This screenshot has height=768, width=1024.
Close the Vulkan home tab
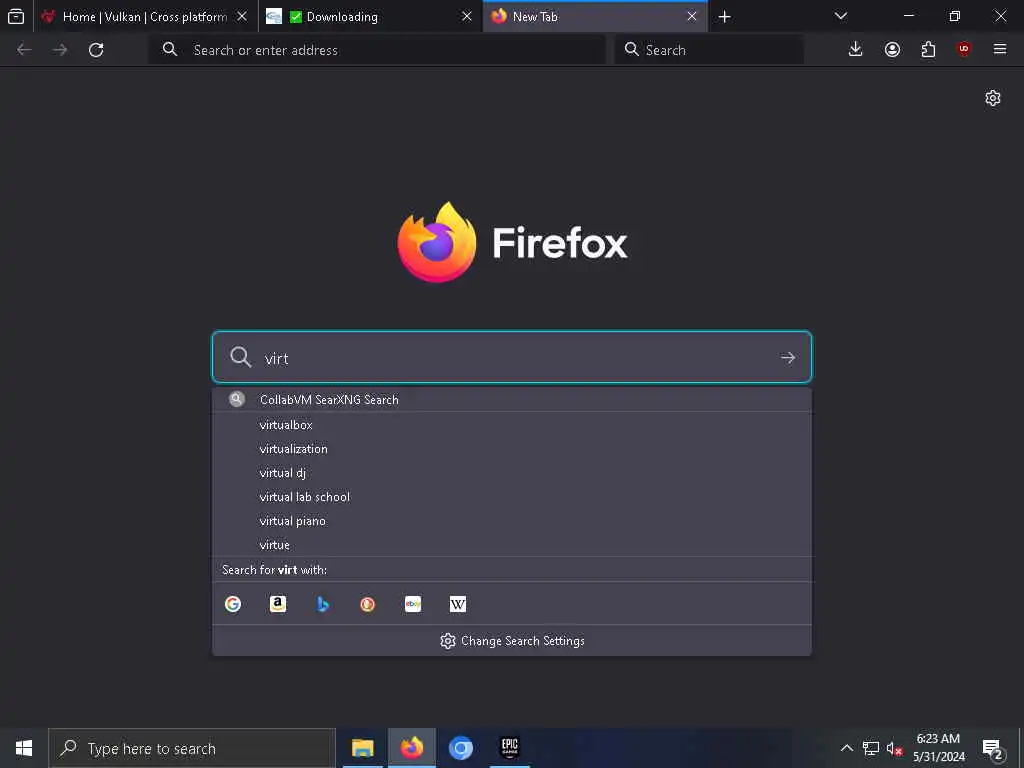point(242,16)
